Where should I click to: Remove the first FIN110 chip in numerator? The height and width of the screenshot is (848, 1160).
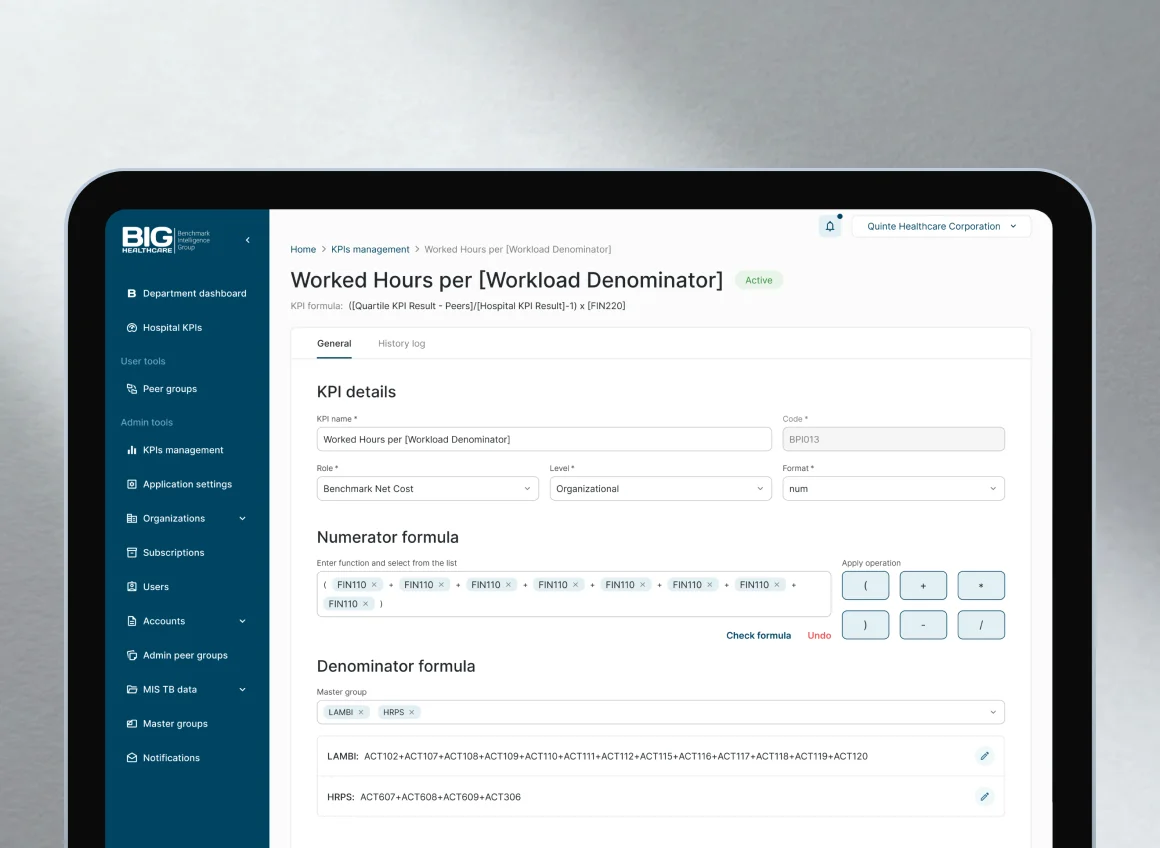tap(374, 585)
